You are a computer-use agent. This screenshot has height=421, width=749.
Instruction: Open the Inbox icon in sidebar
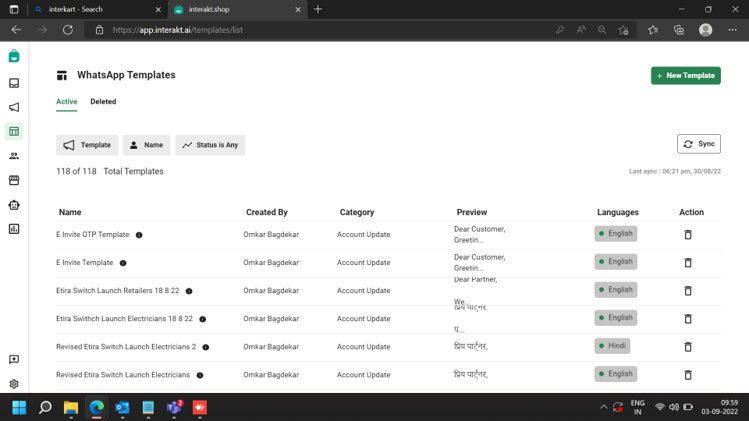[14, 83]
